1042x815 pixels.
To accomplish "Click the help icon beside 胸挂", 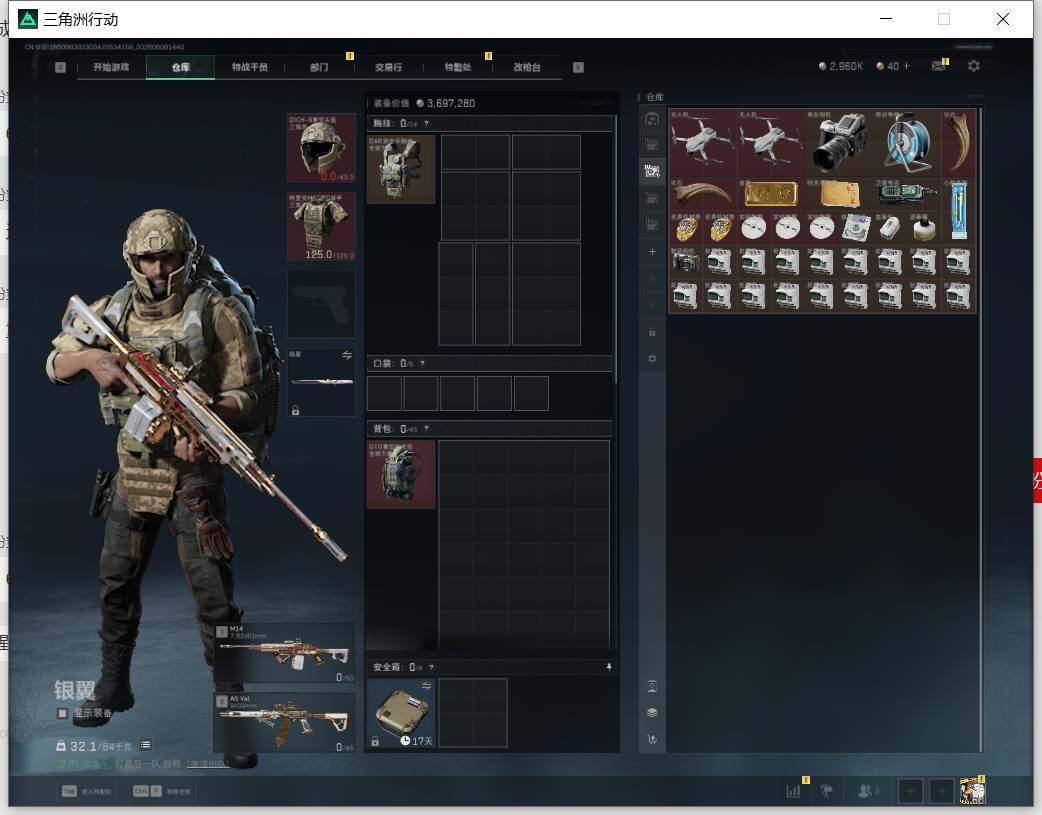I will [427, 124].
